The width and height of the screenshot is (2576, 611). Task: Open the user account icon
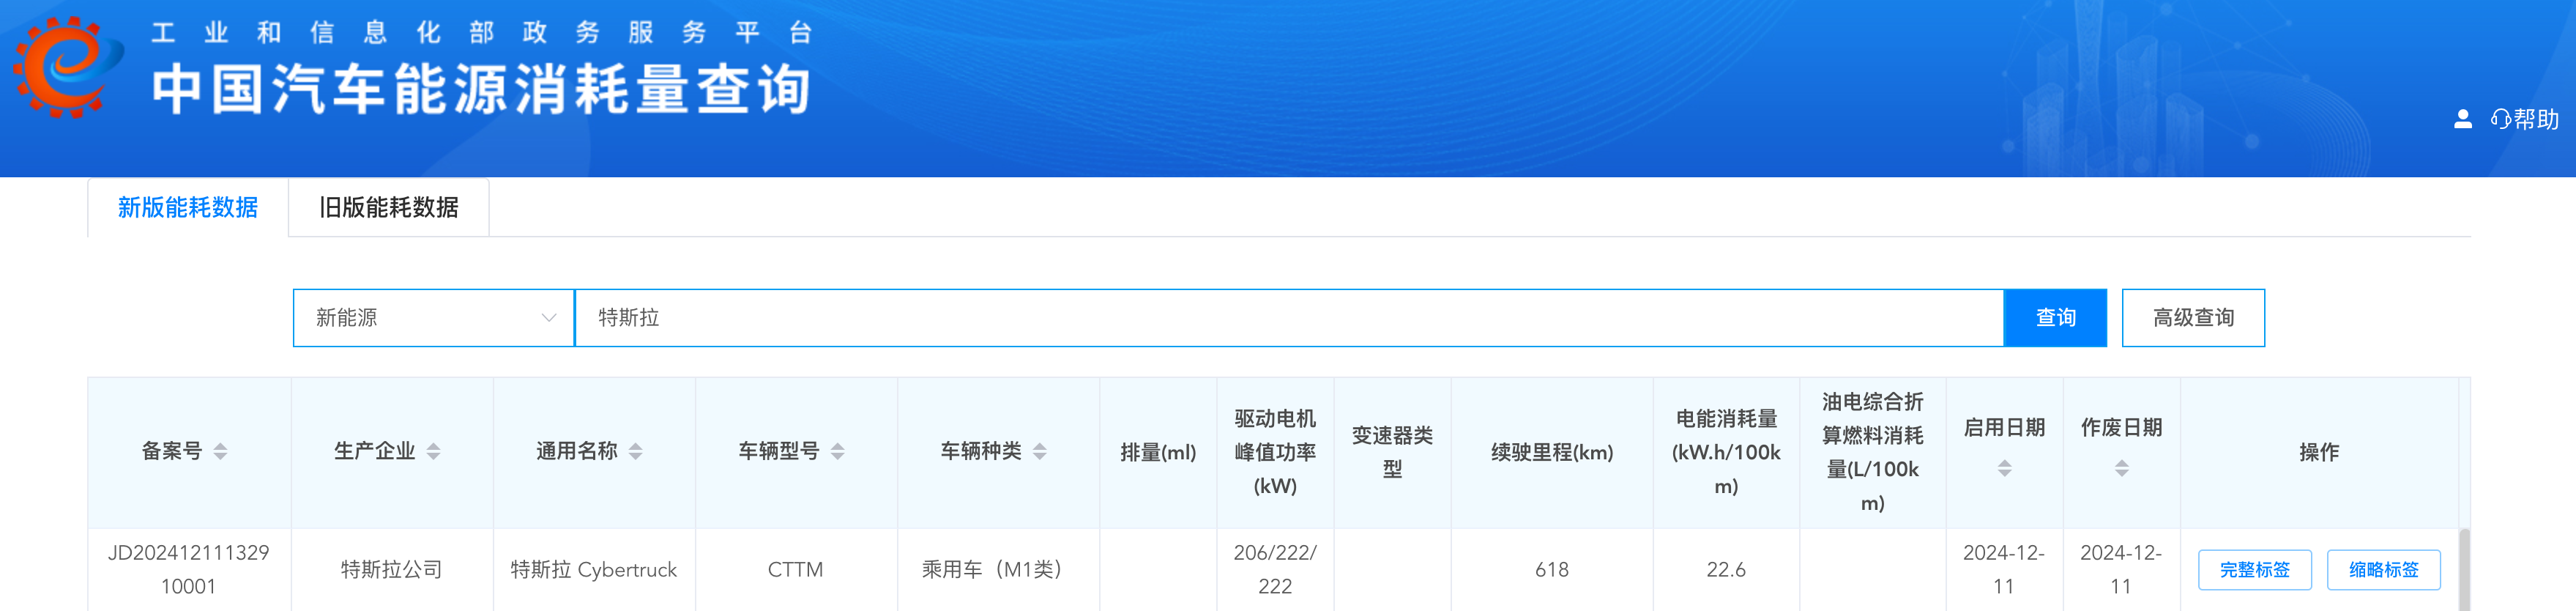[x=2462, y=120]
